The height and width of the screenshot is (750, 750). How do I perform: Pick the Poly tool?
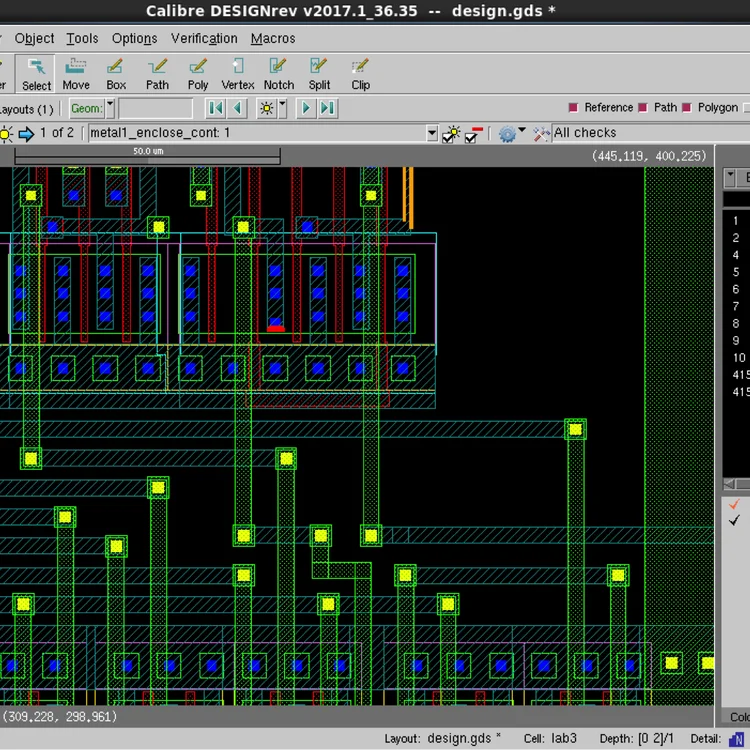[x=198, y=74]
